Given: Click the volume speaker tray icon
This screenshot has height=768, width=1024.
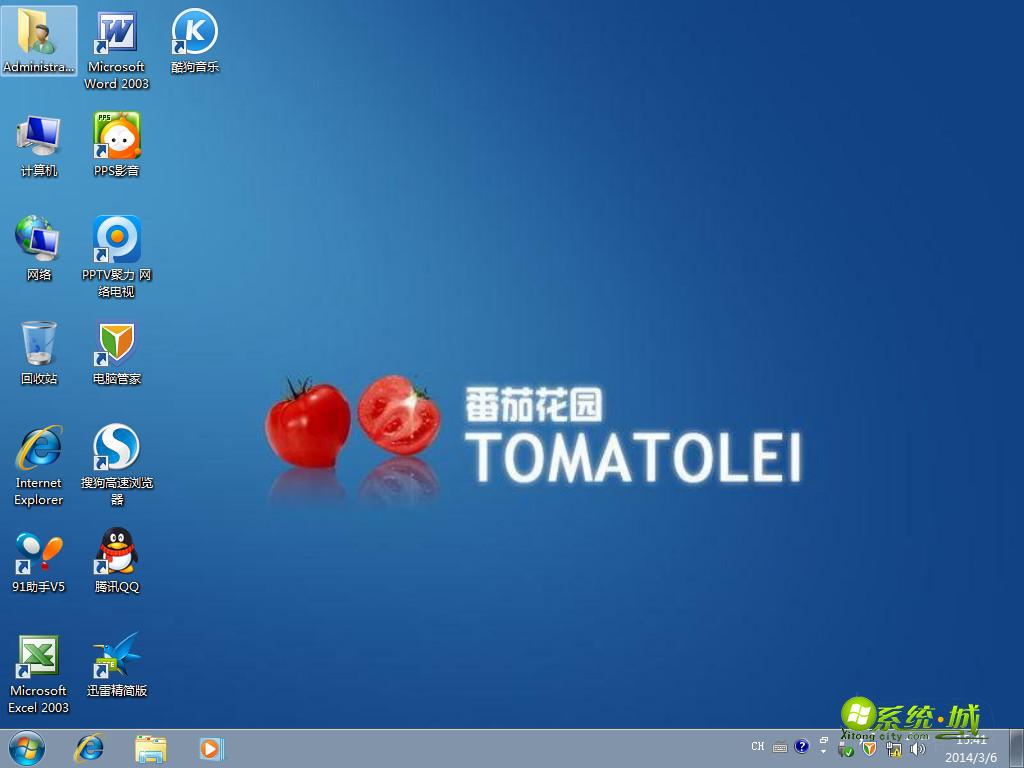Looking at the screenshot, I should (917, 748).
